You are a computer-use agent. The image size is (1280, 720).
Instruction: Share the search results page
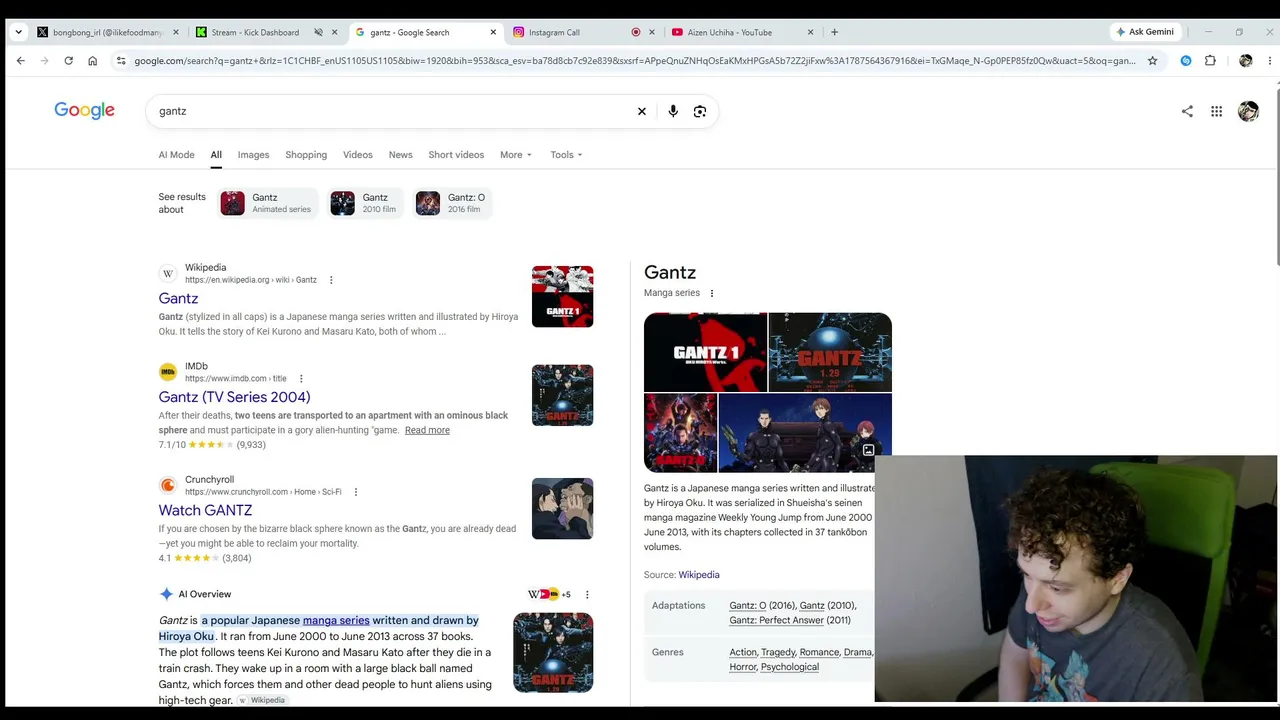[1187, 111]
